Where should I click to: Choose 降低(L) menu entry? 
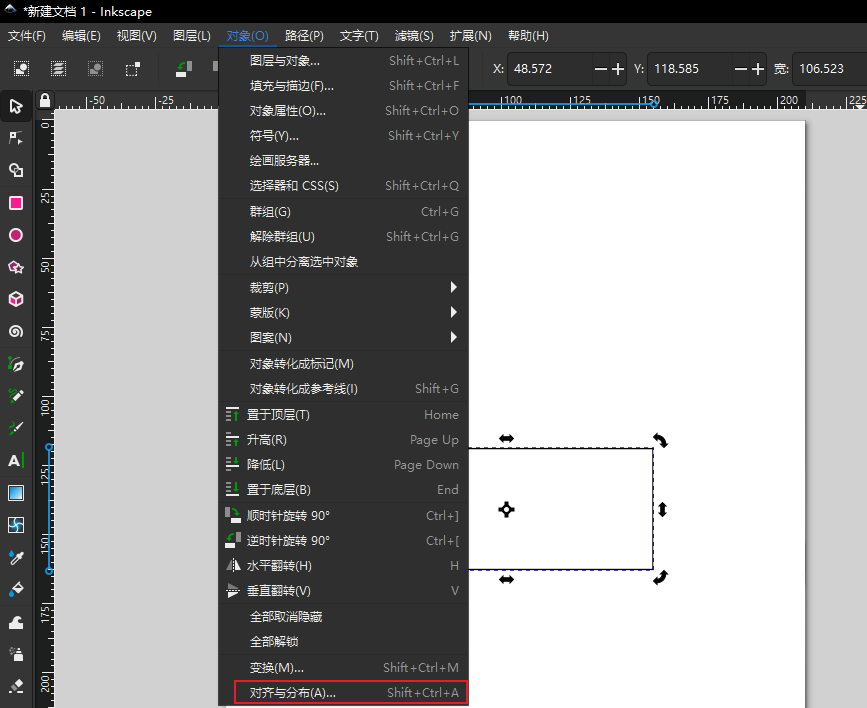coord(343,465)
